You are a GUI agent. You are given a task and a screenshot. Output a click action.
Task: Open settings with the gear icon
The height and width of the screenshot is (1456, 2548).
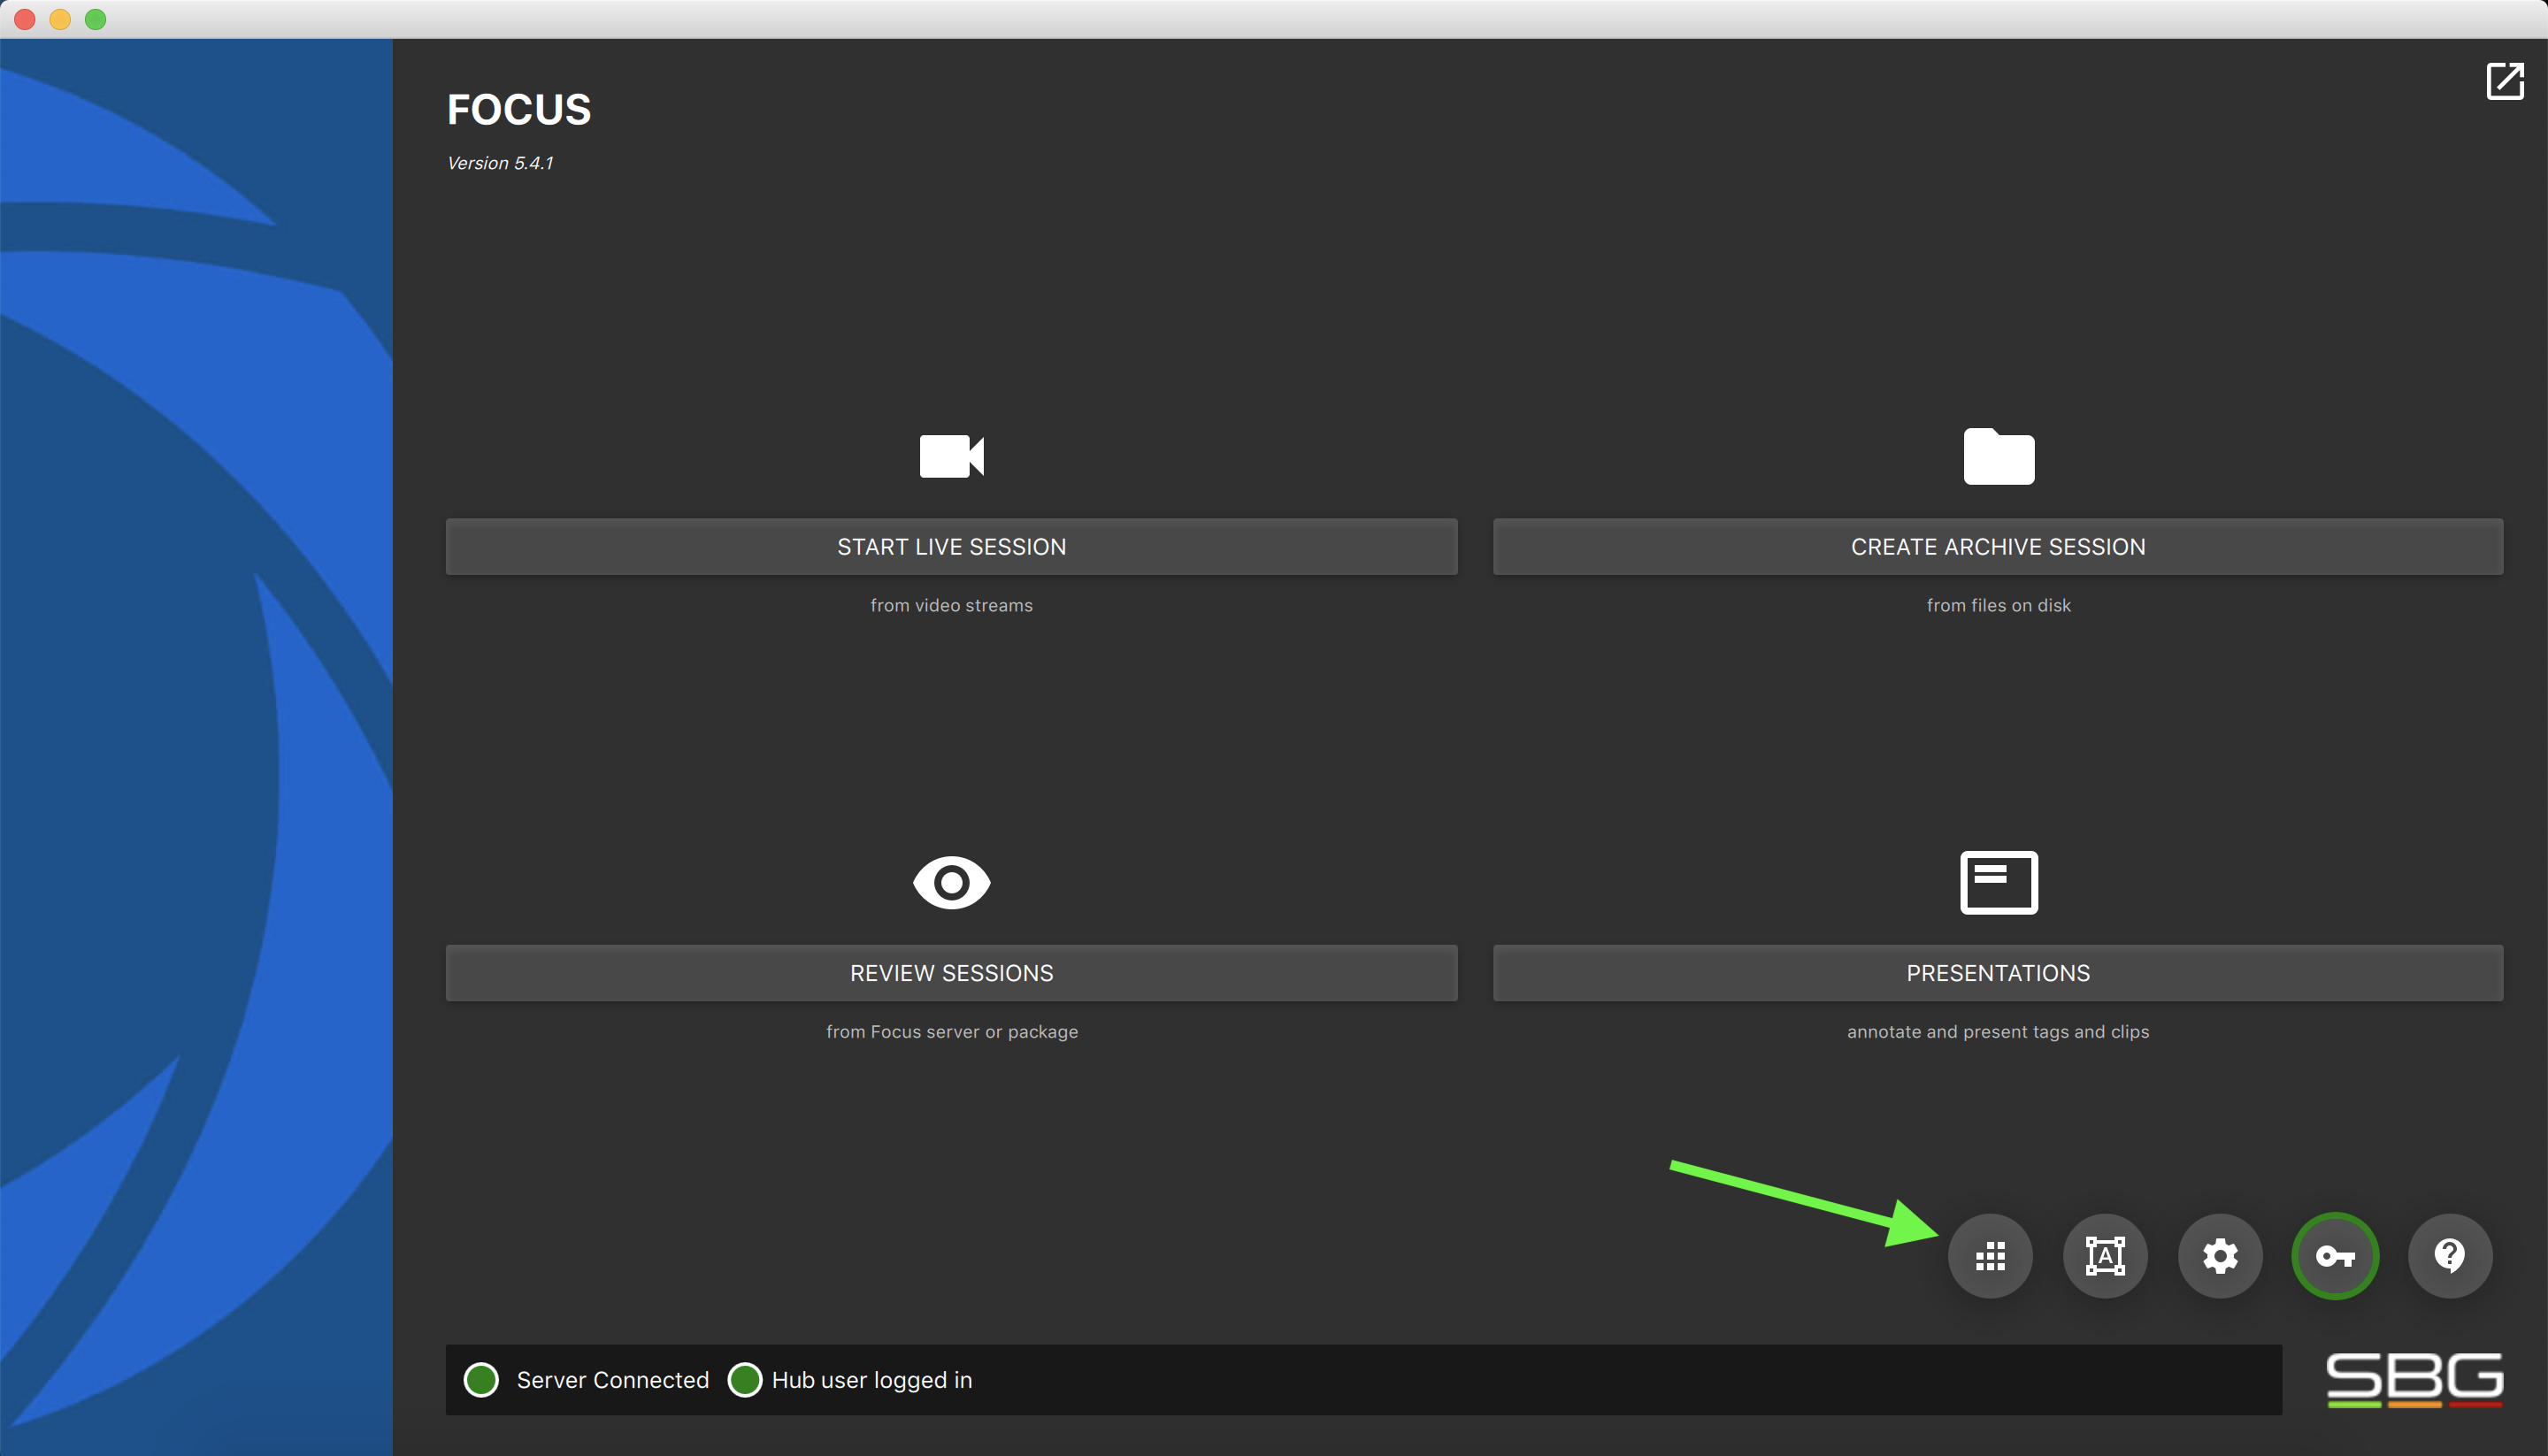point(2220,1256)
